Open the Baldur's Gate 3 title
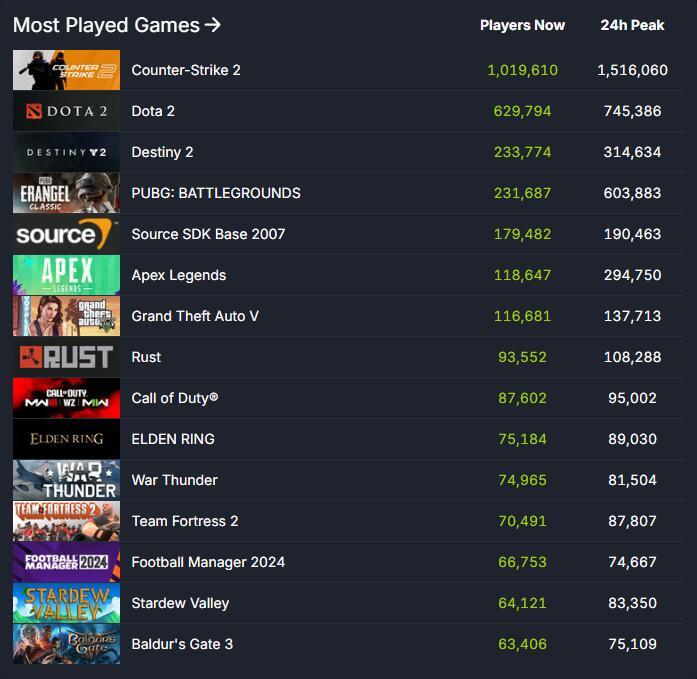 click(182, 644)
